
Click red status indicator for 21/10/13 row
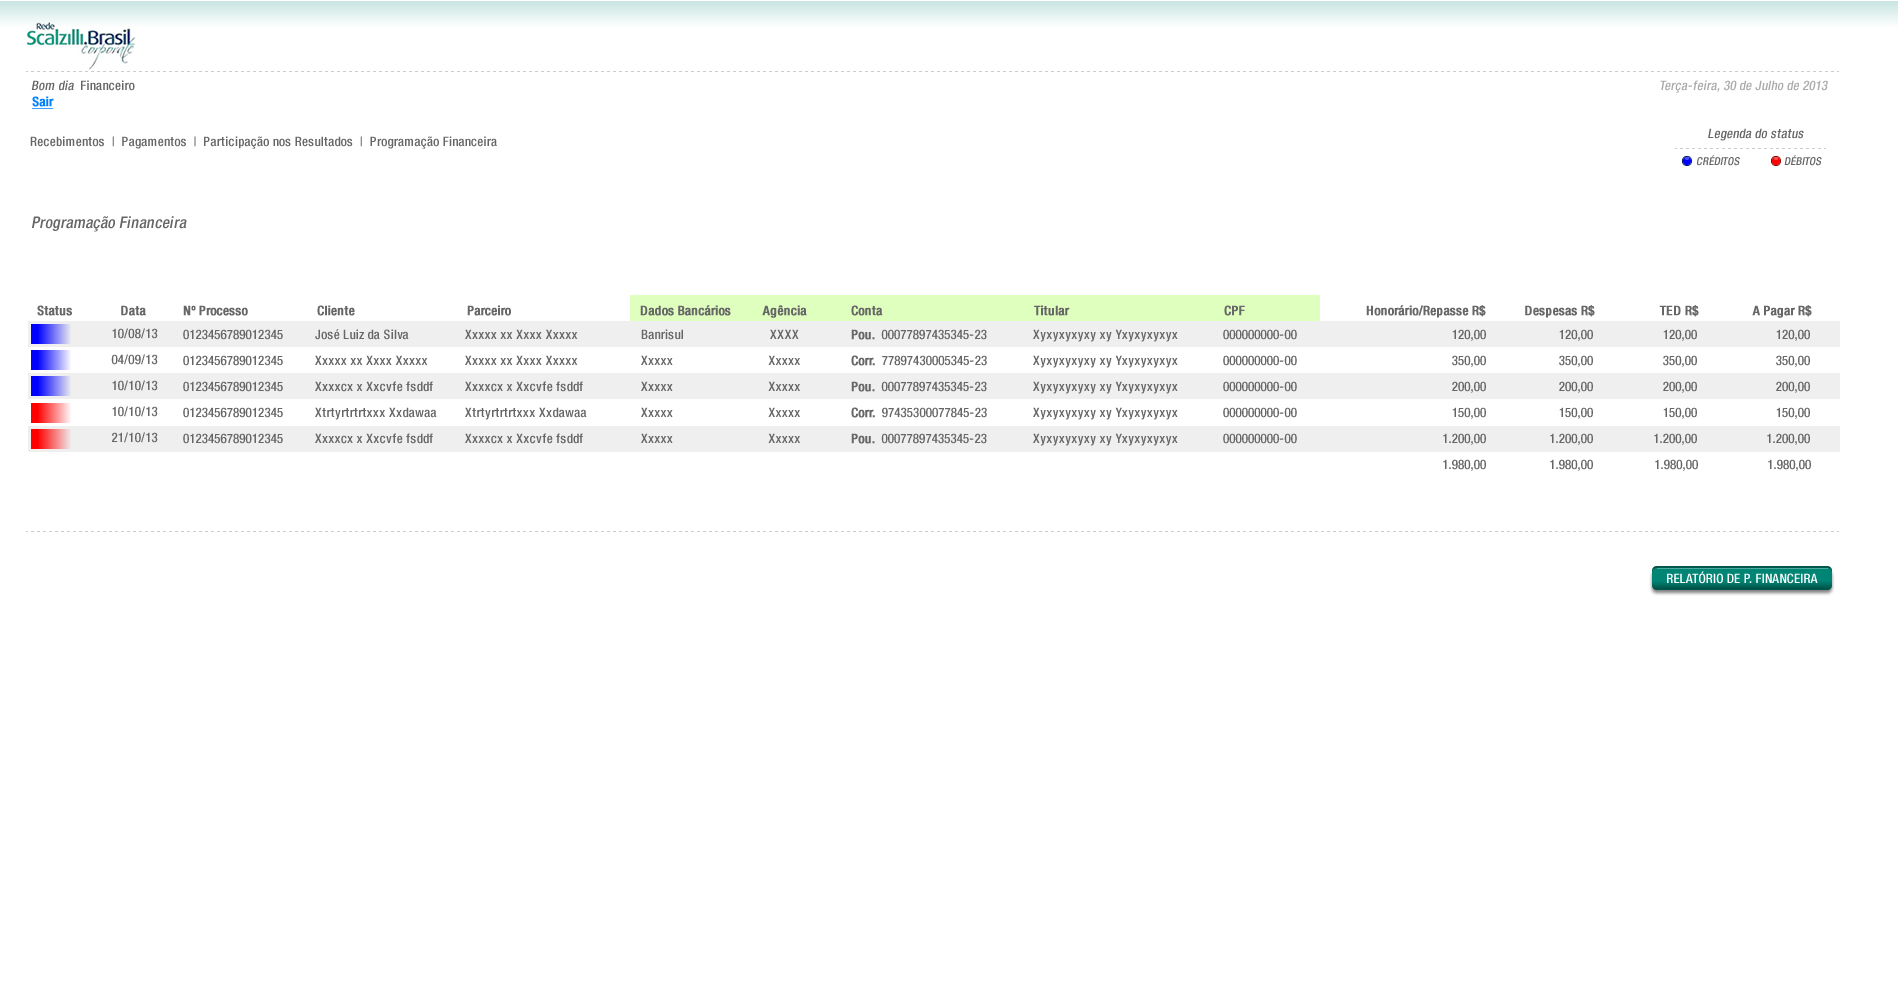point(50,439)
